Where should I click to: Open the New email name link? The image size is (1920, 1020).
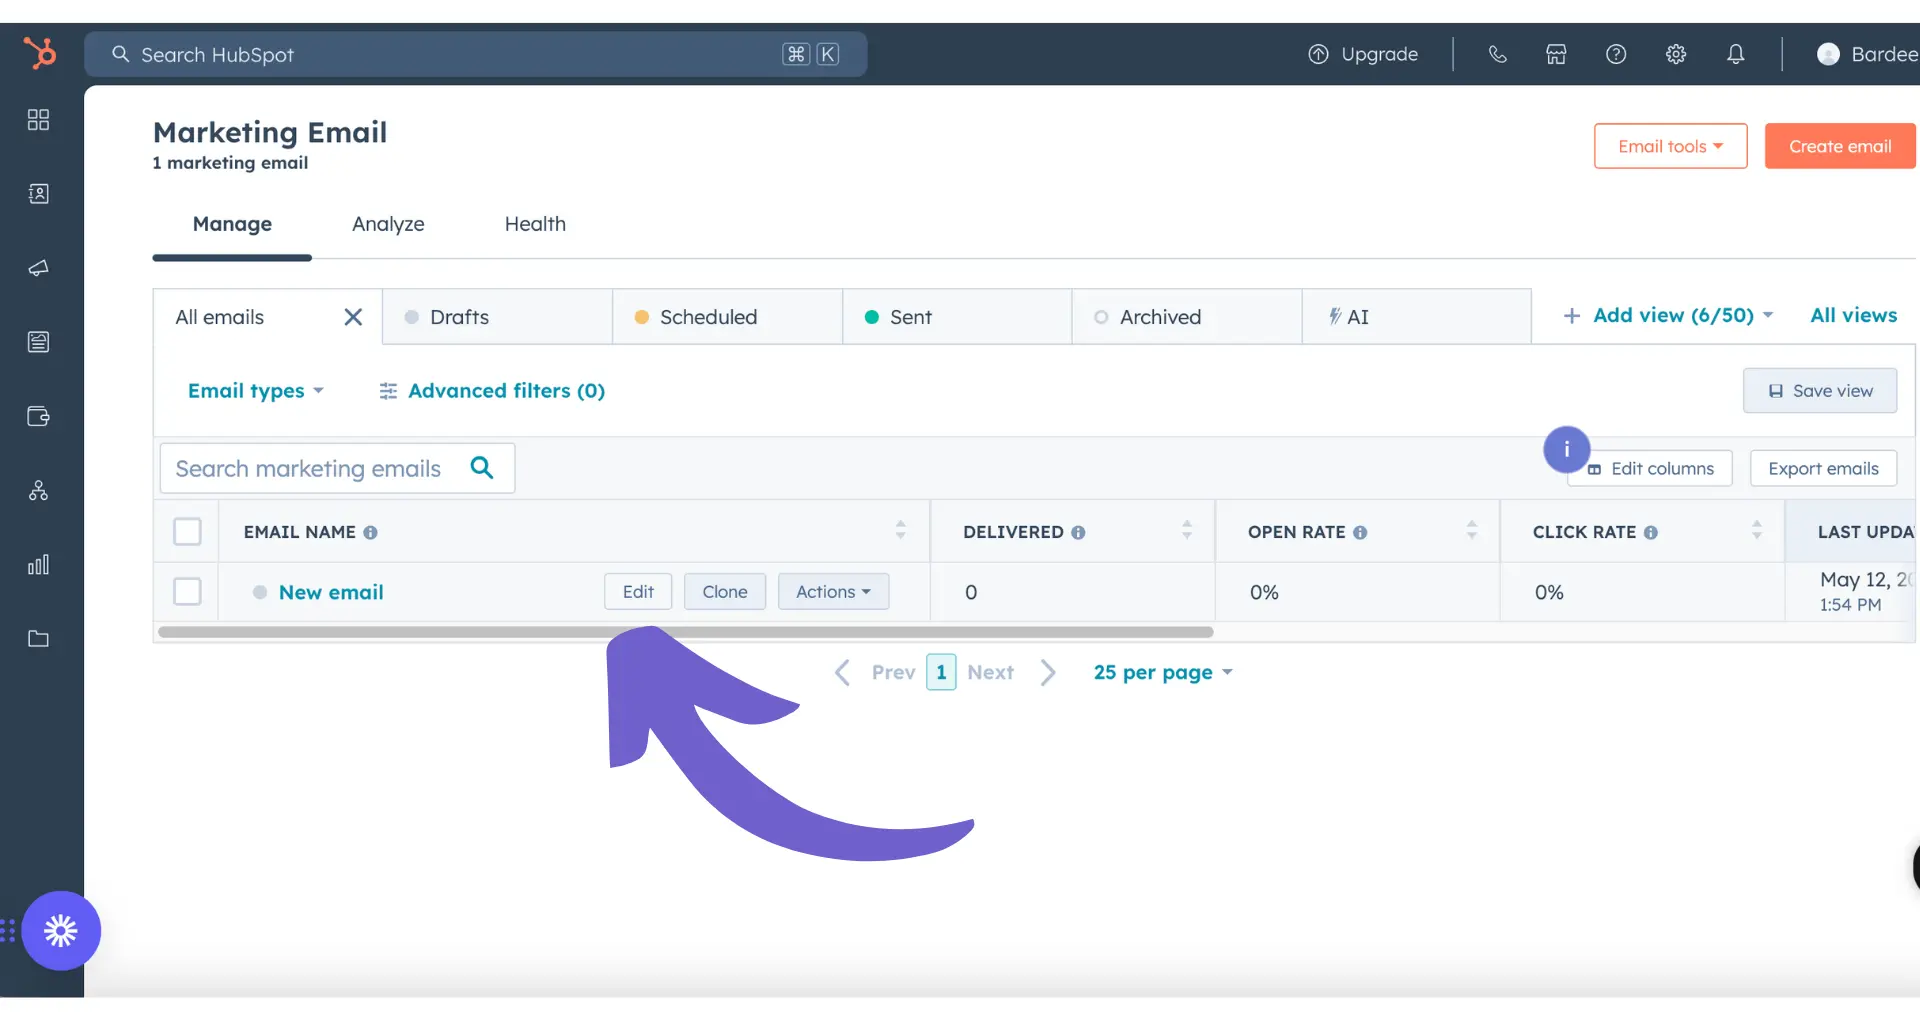(x=331, y=592)
